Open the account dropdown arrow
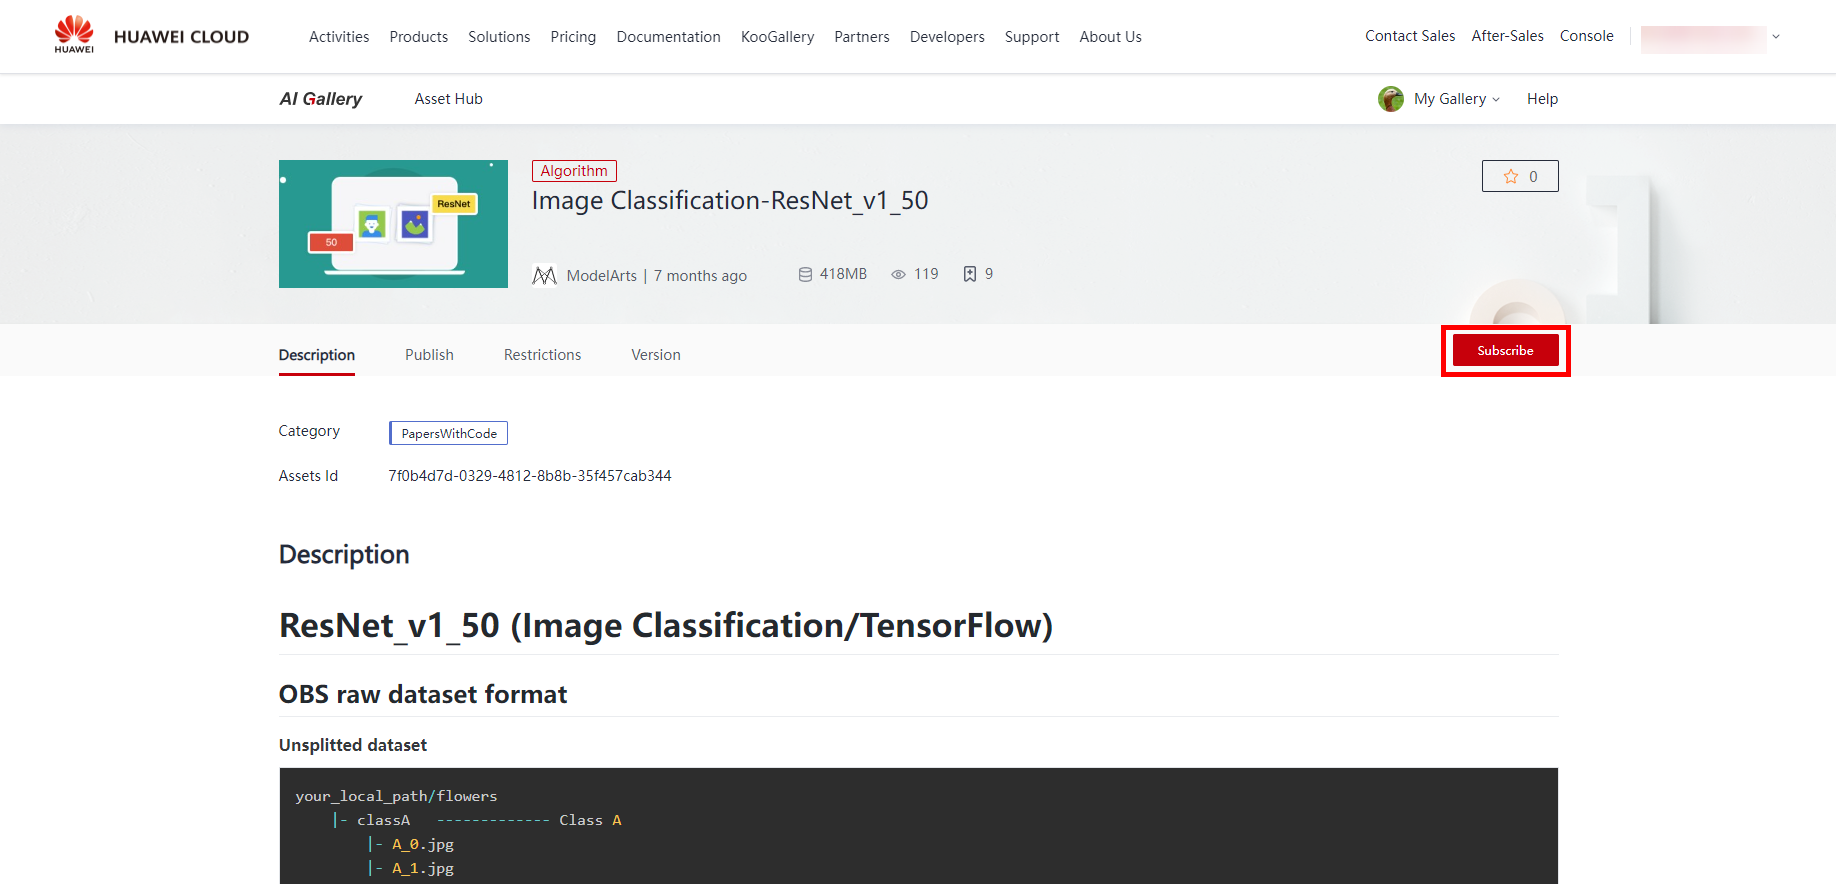The height and width of the screenshot is (884, 1836). pyautogui.click(x=1776, y=37)
